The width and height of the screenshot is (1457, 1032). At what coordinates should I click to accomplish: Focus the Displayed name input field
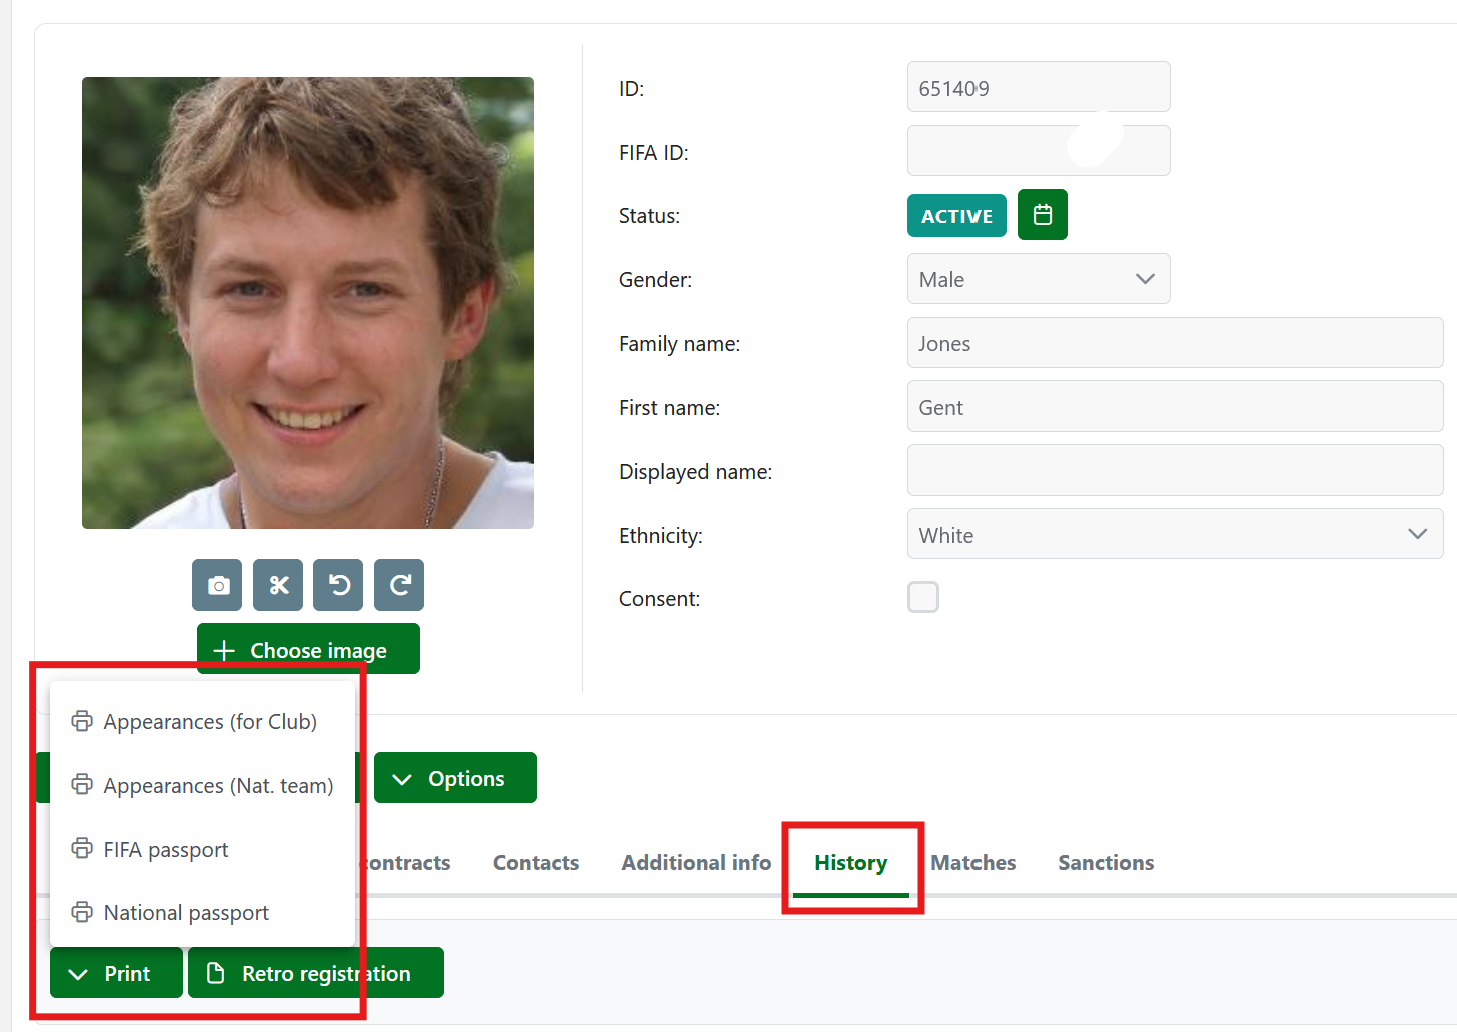pyautogui.click(x=1175, y=470)
